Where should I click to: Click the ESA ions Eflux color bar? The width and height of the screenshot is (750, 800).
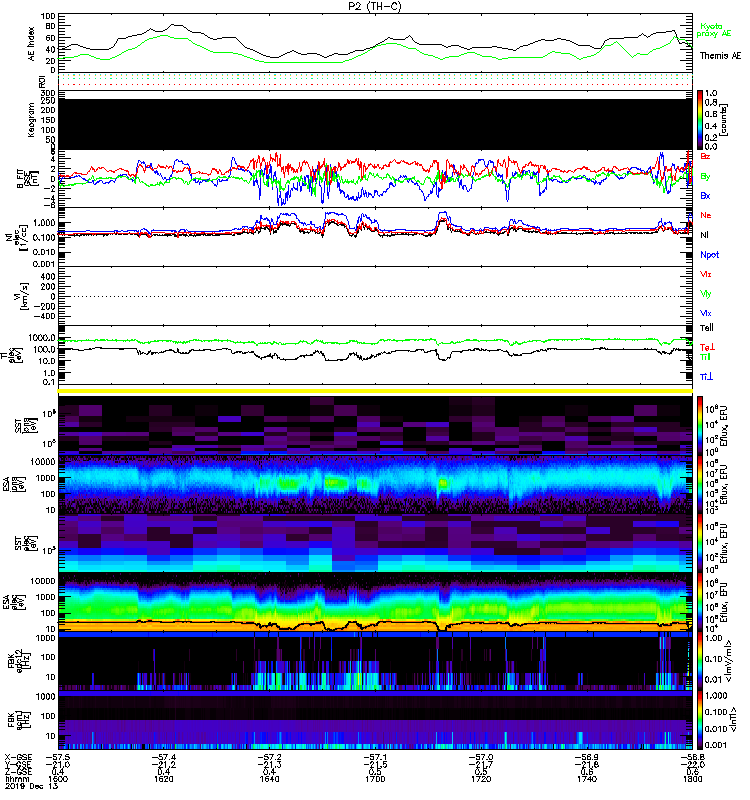click(x=700, y=484)
